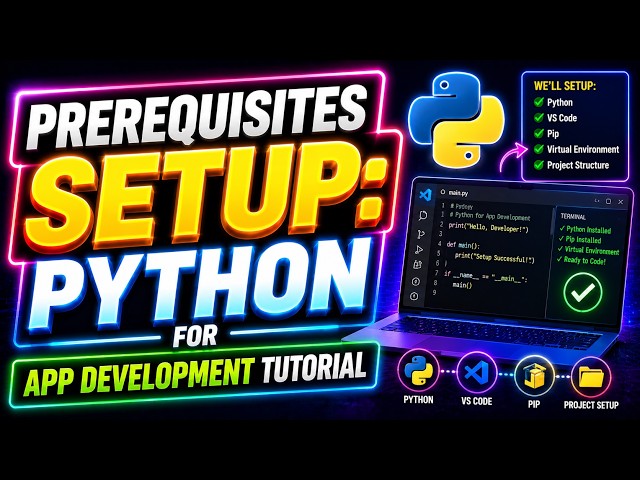Click the 'WE'LL SETUP:' heading
The height and width of the screenshot is (480, 640).
pos(564,86)
